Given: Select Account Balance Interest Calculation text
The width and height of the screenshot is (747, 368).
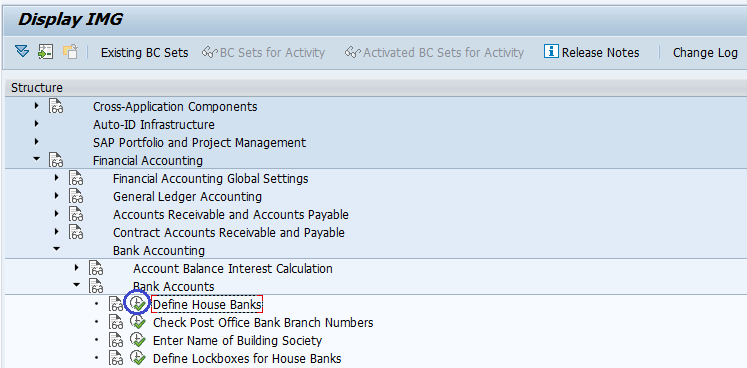Looking at the screenshot, I should [x=232, y=268].
